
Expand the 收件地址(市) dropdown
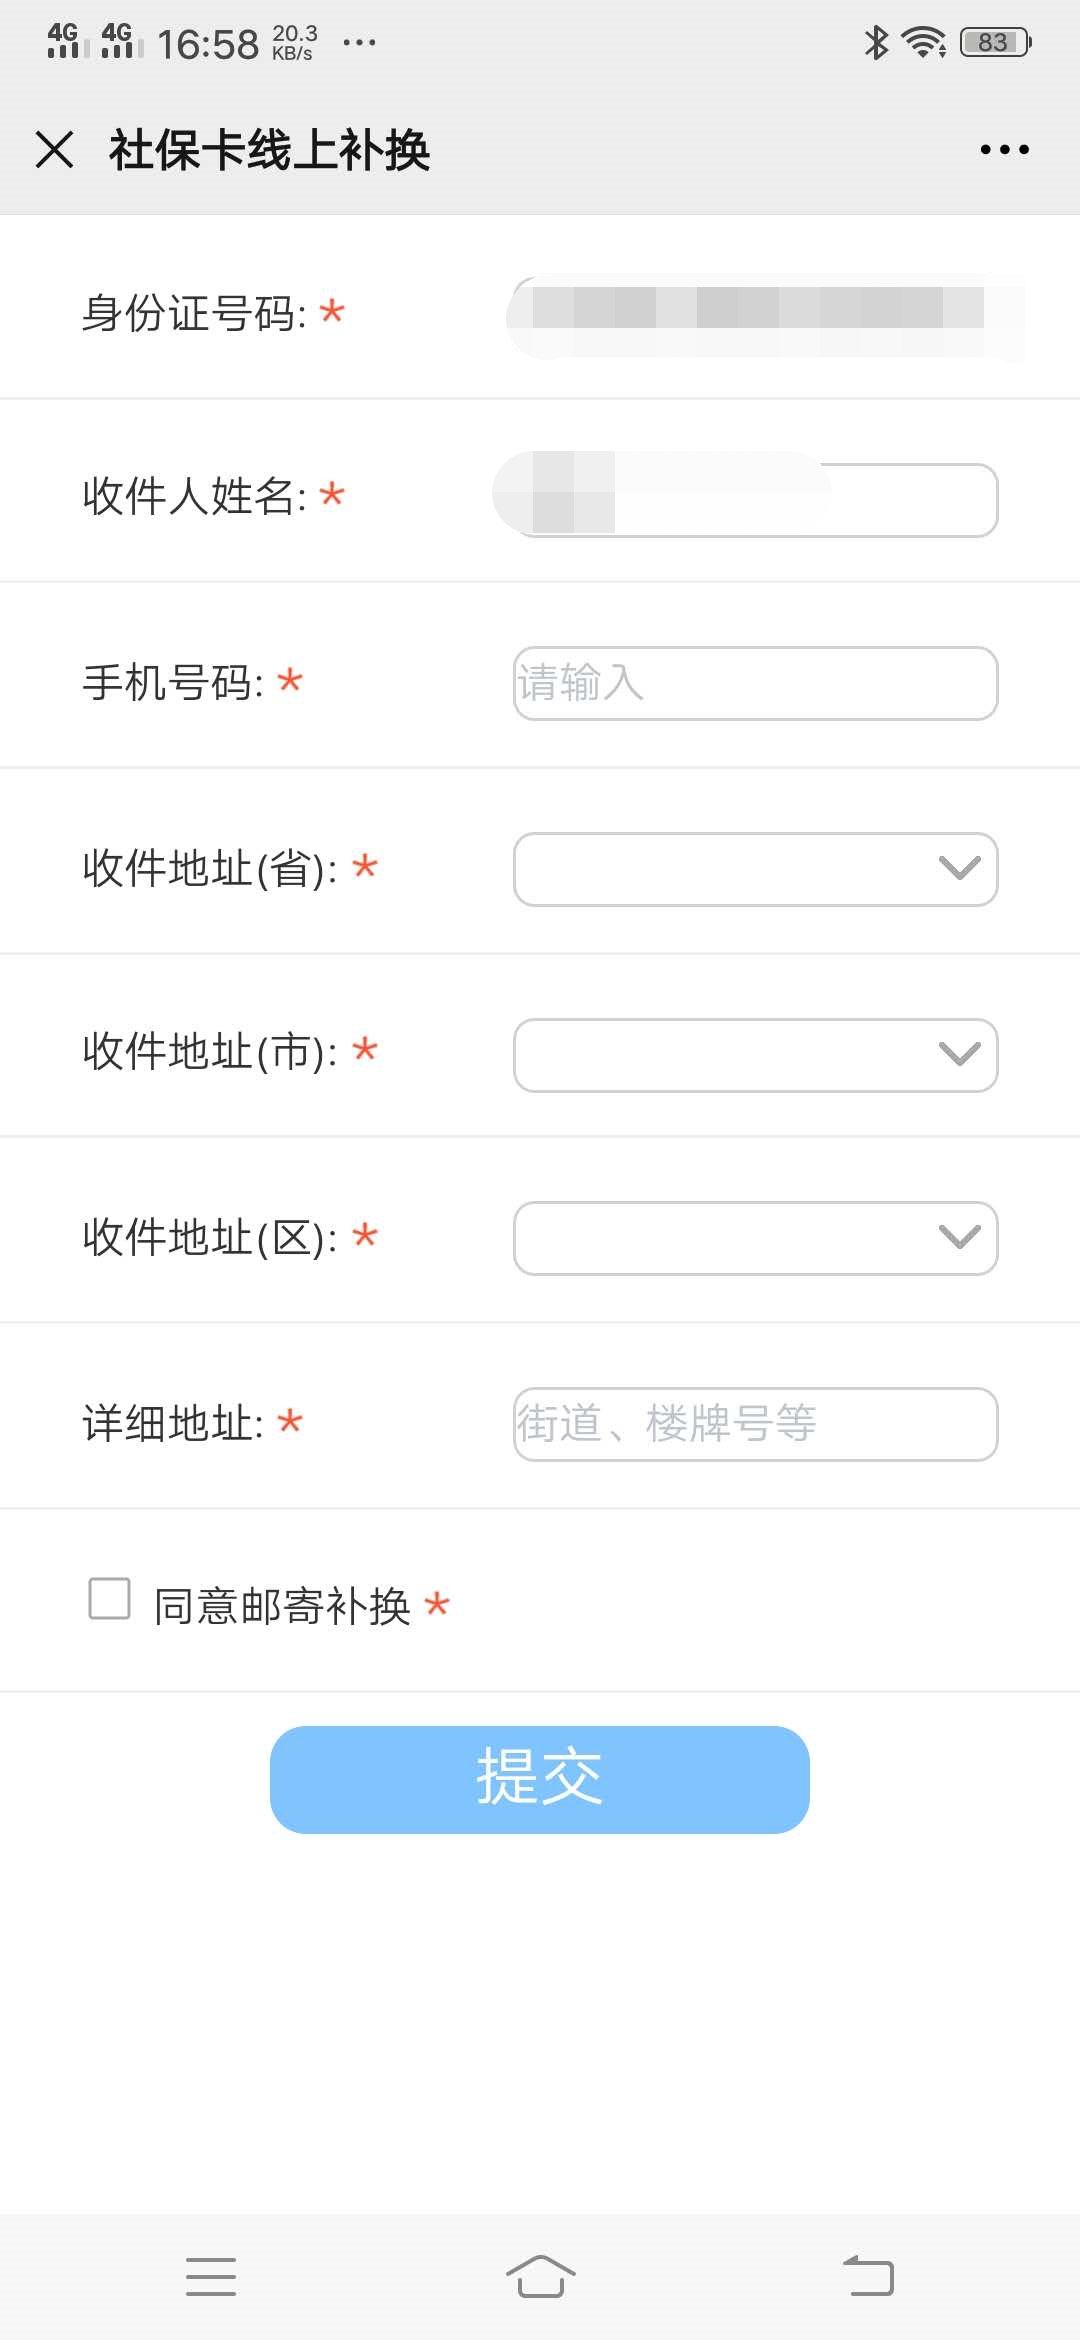[756, 1055]
